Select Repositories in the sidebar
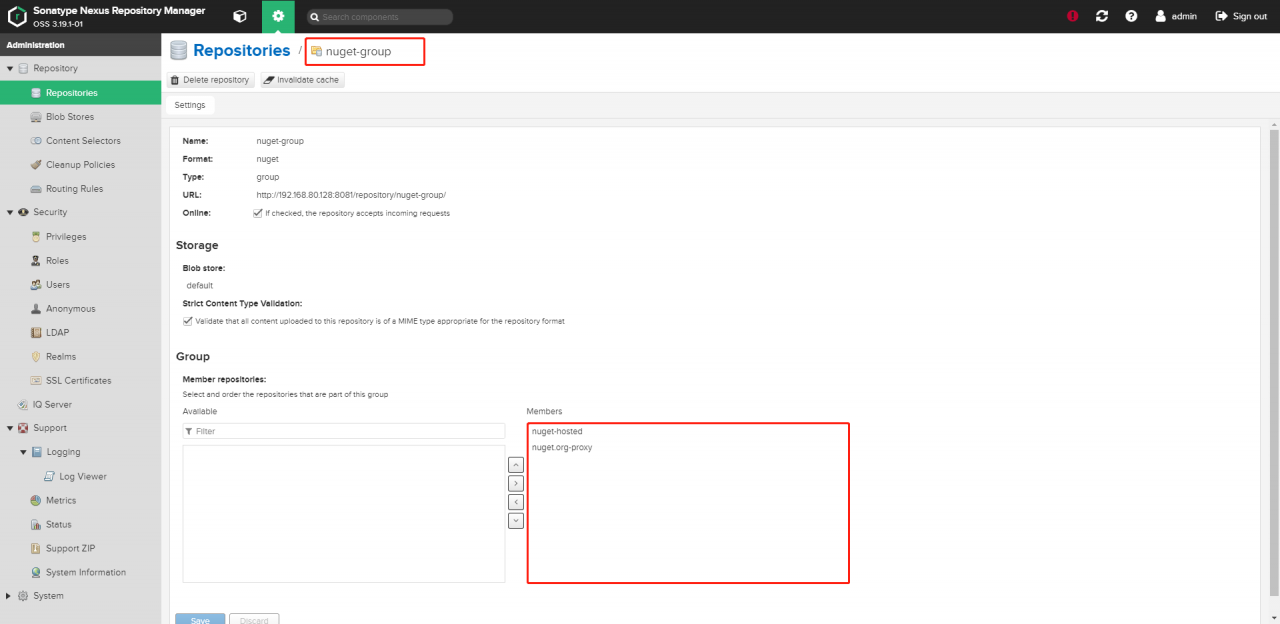Viewport: 1280px width, 624px height. (80, 93)
